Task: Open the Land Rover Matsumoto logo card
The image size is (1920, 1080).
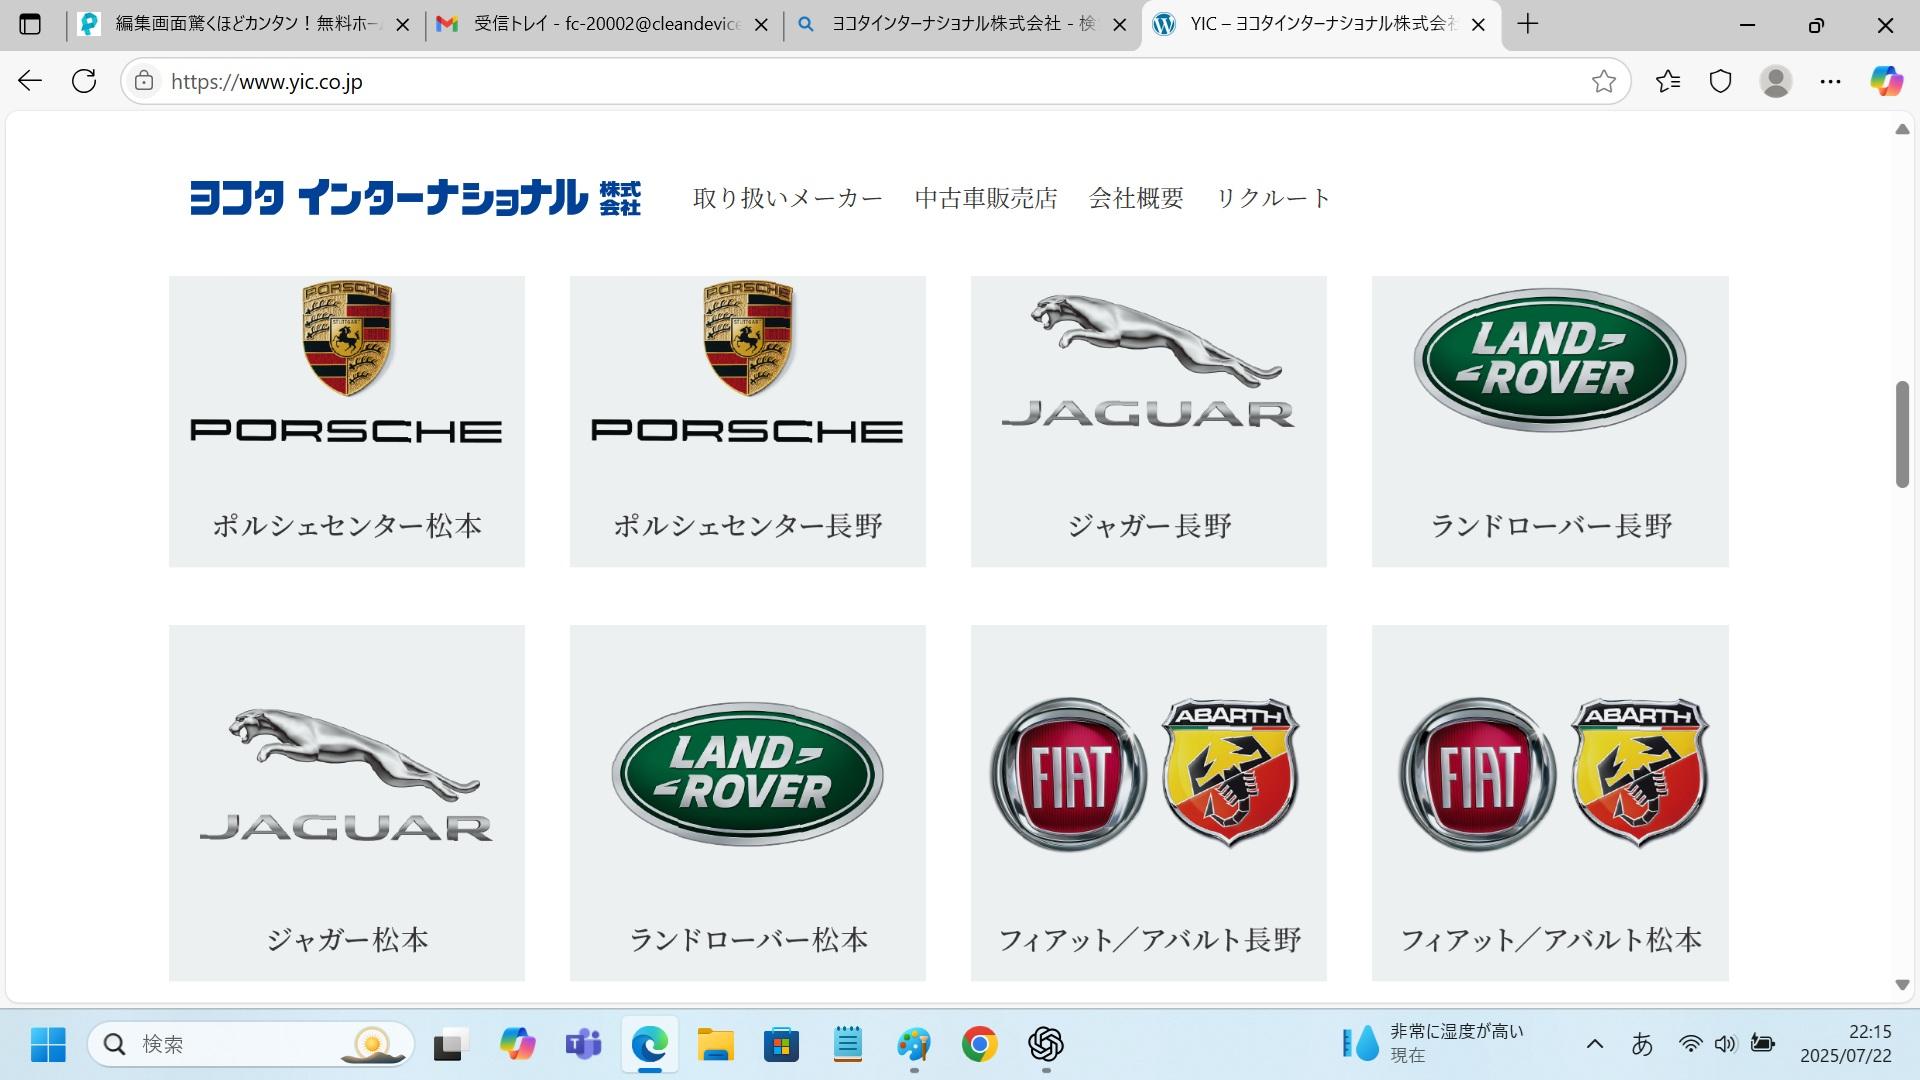Action: point(748,803)
